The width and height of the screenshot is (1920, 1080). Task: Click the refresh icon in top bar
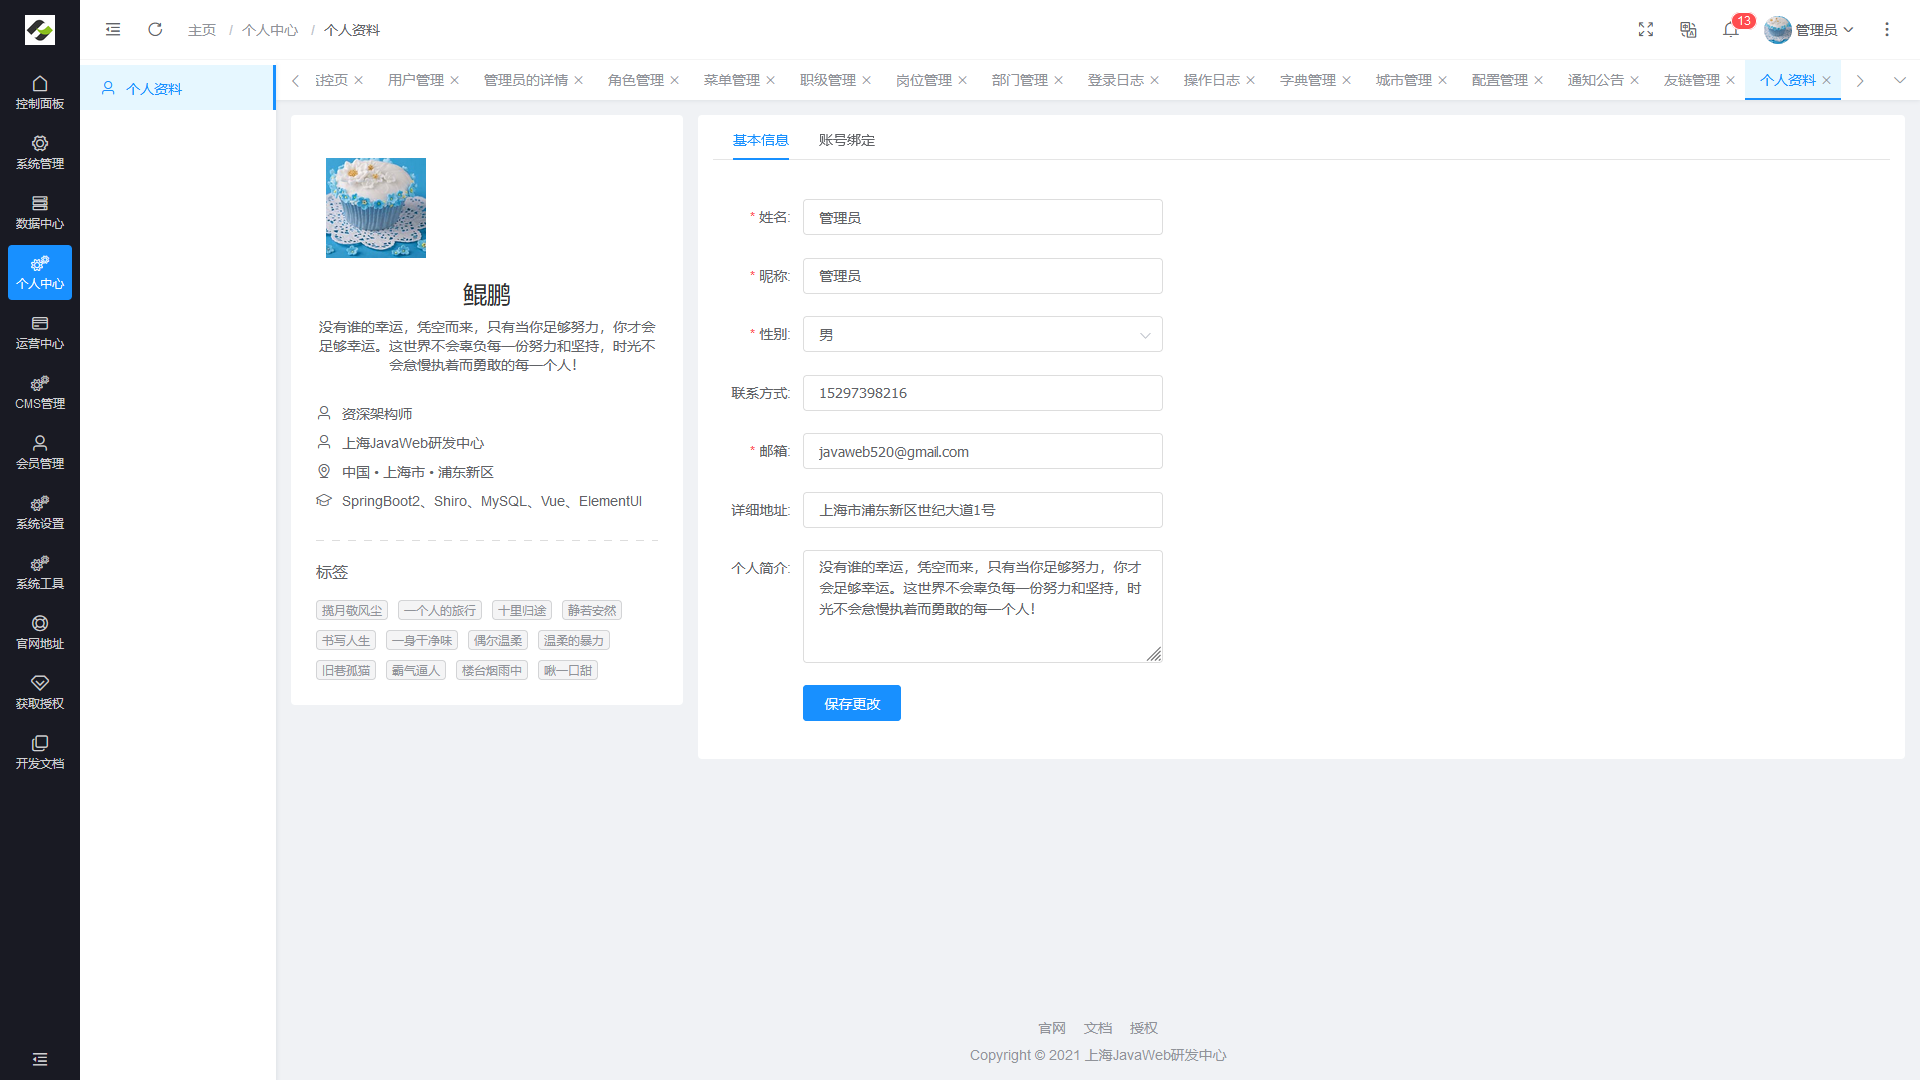point(155,30)
